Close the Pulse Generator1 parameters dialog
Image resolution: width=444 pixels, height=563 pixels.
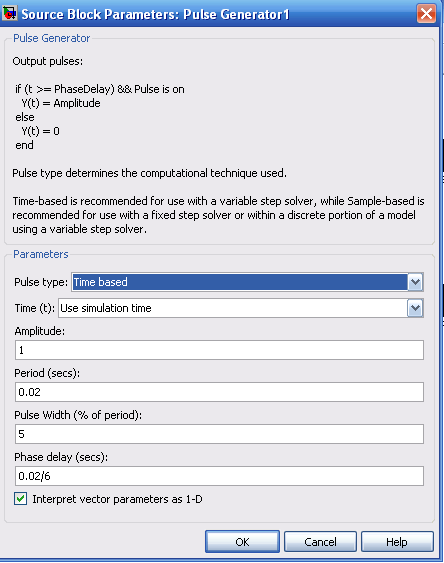tap(426, 14)
